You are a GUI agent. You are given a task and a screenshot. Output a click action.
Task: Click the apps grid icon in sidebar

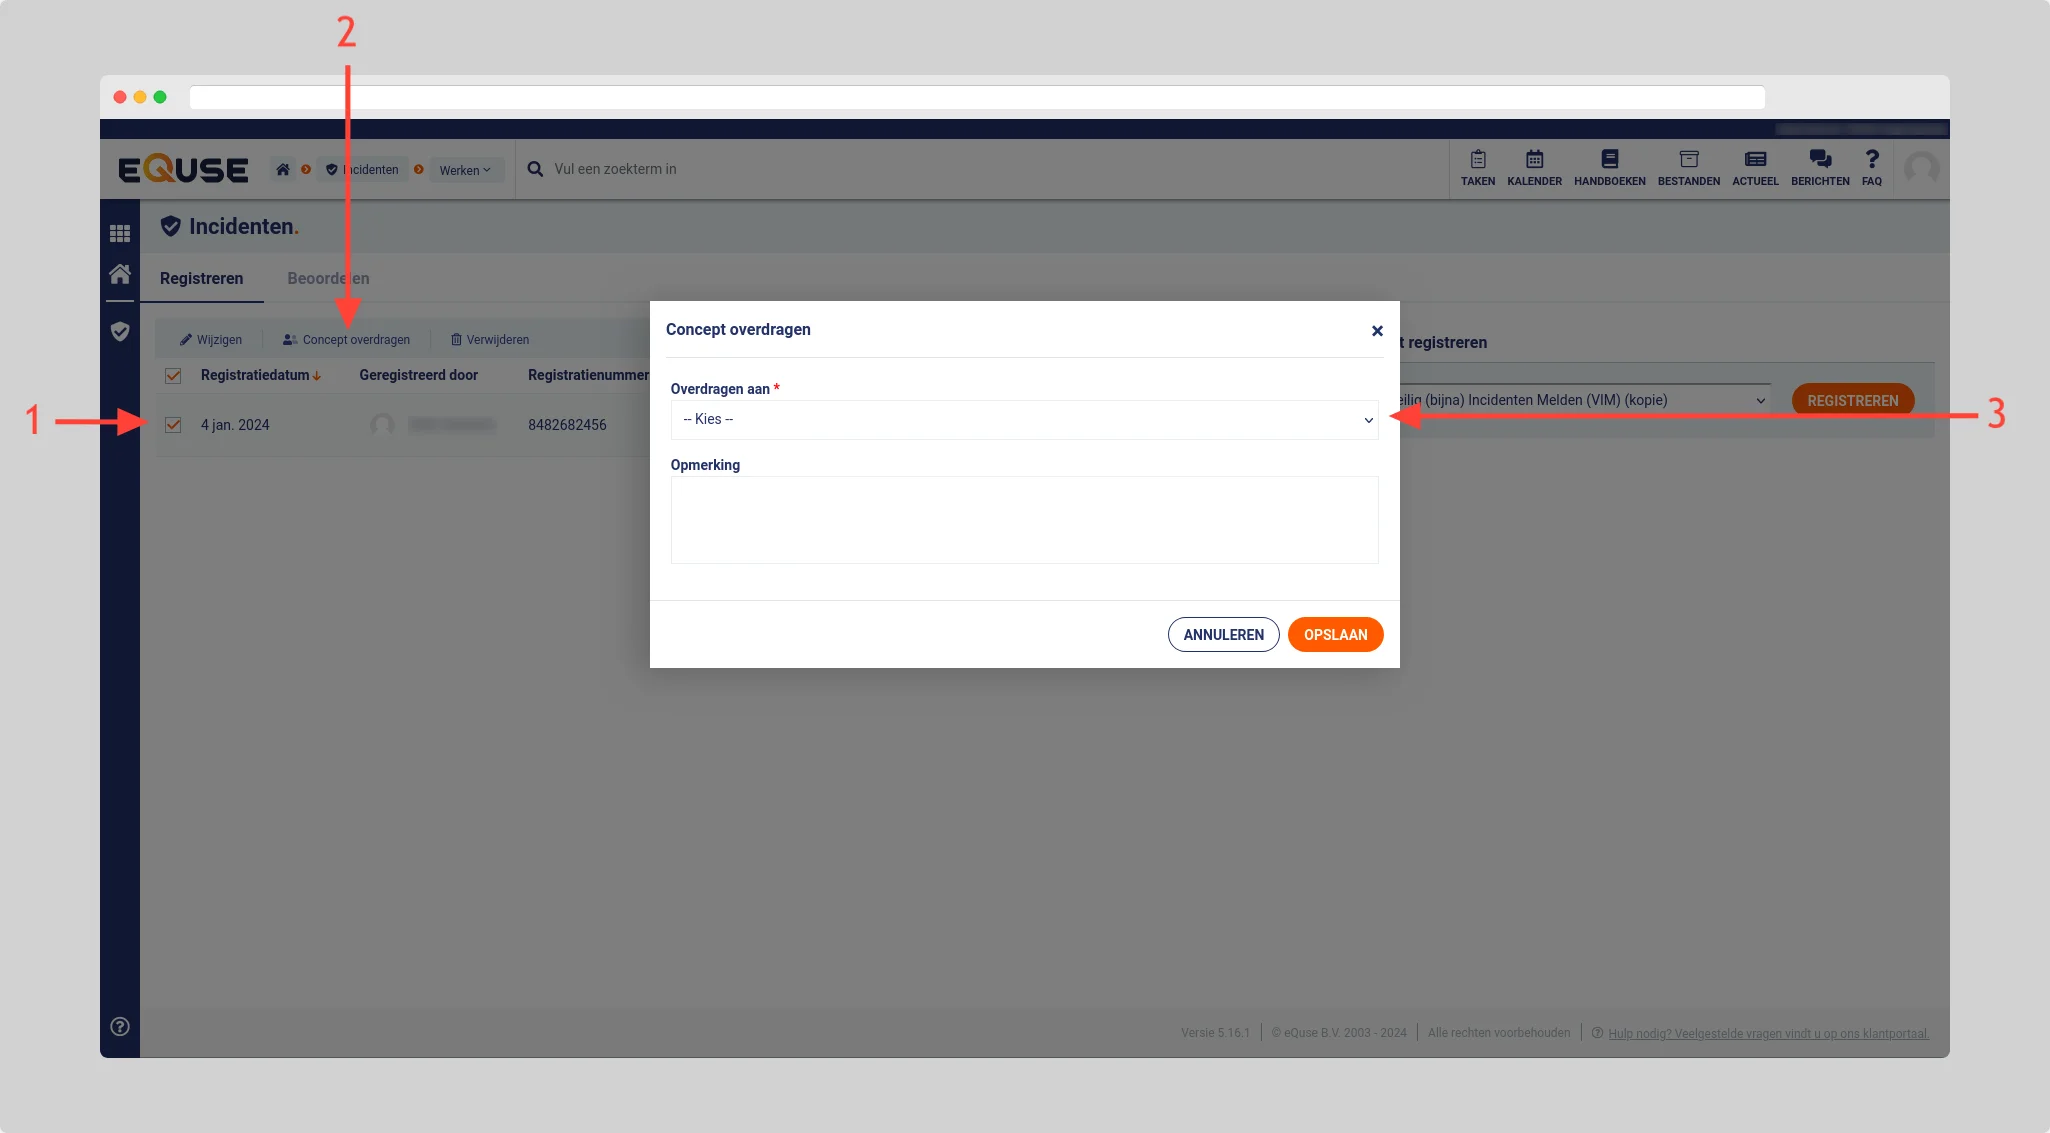click(x=120, y=233)
